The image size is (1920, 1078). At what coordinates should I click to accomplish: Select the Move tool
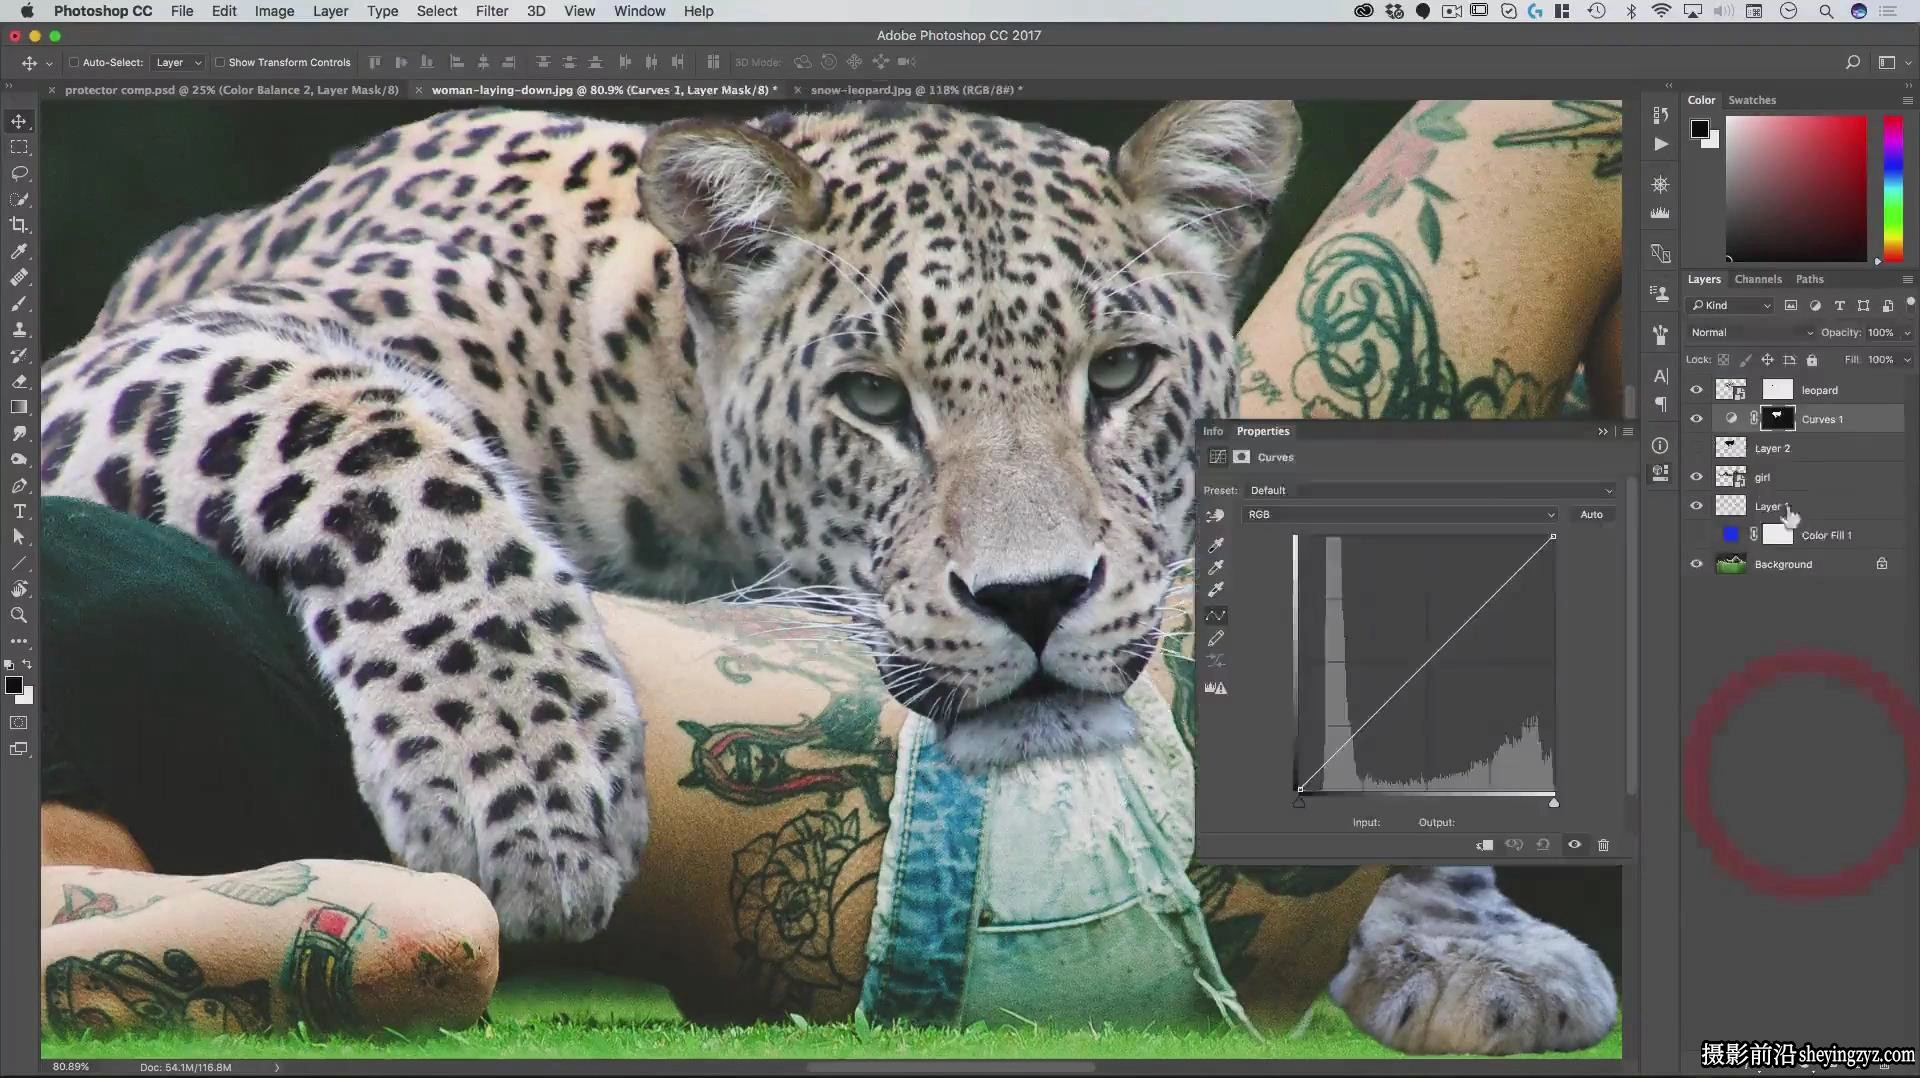(19, 121)
